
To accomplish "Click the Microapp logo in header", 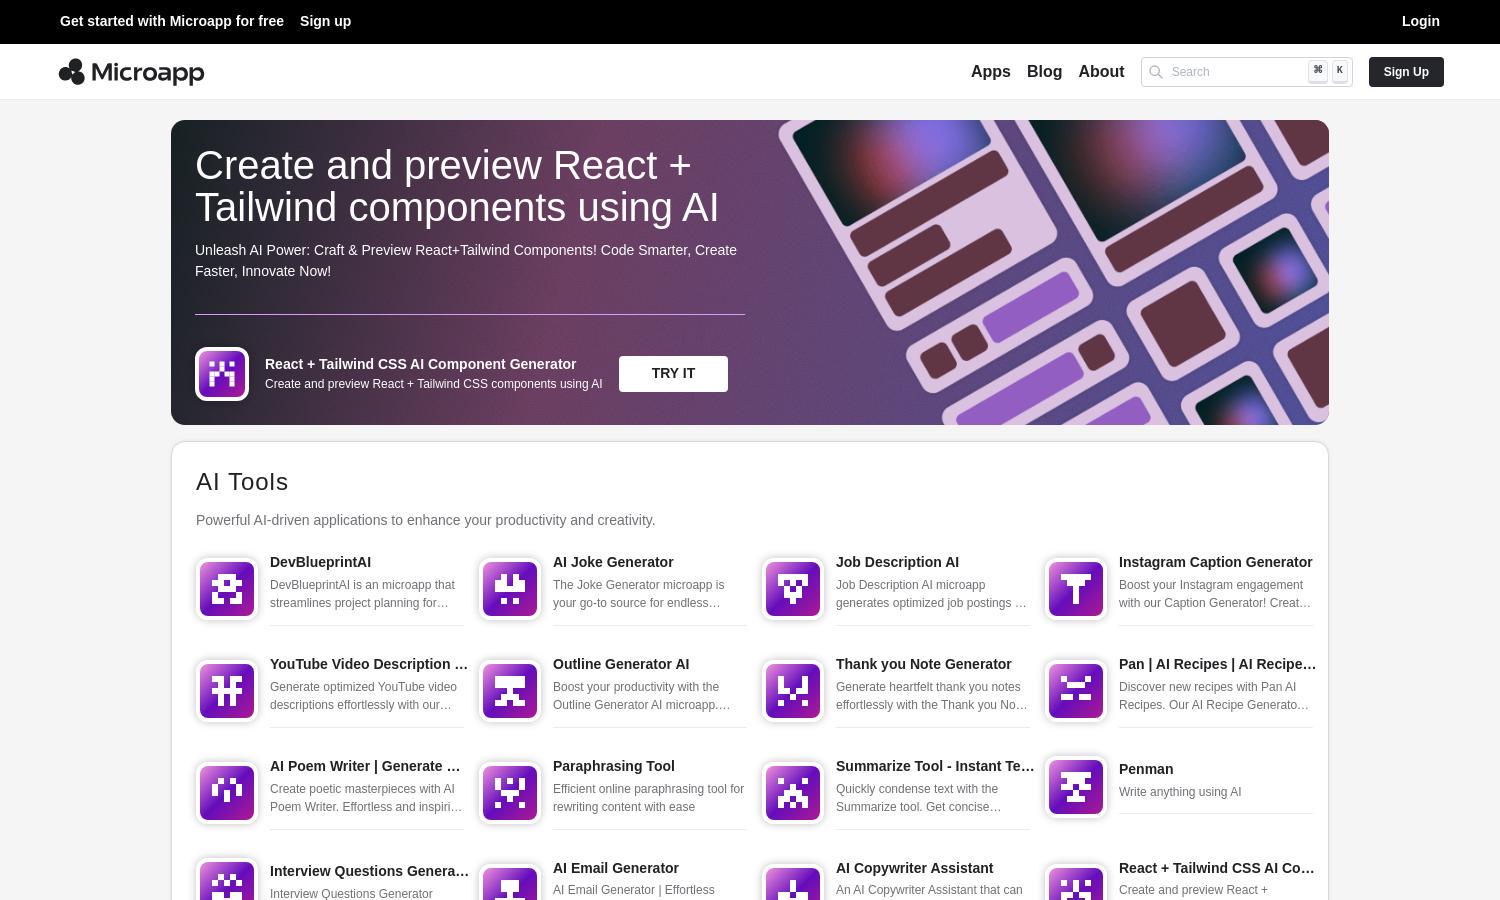I will click(x=132, y=72).
